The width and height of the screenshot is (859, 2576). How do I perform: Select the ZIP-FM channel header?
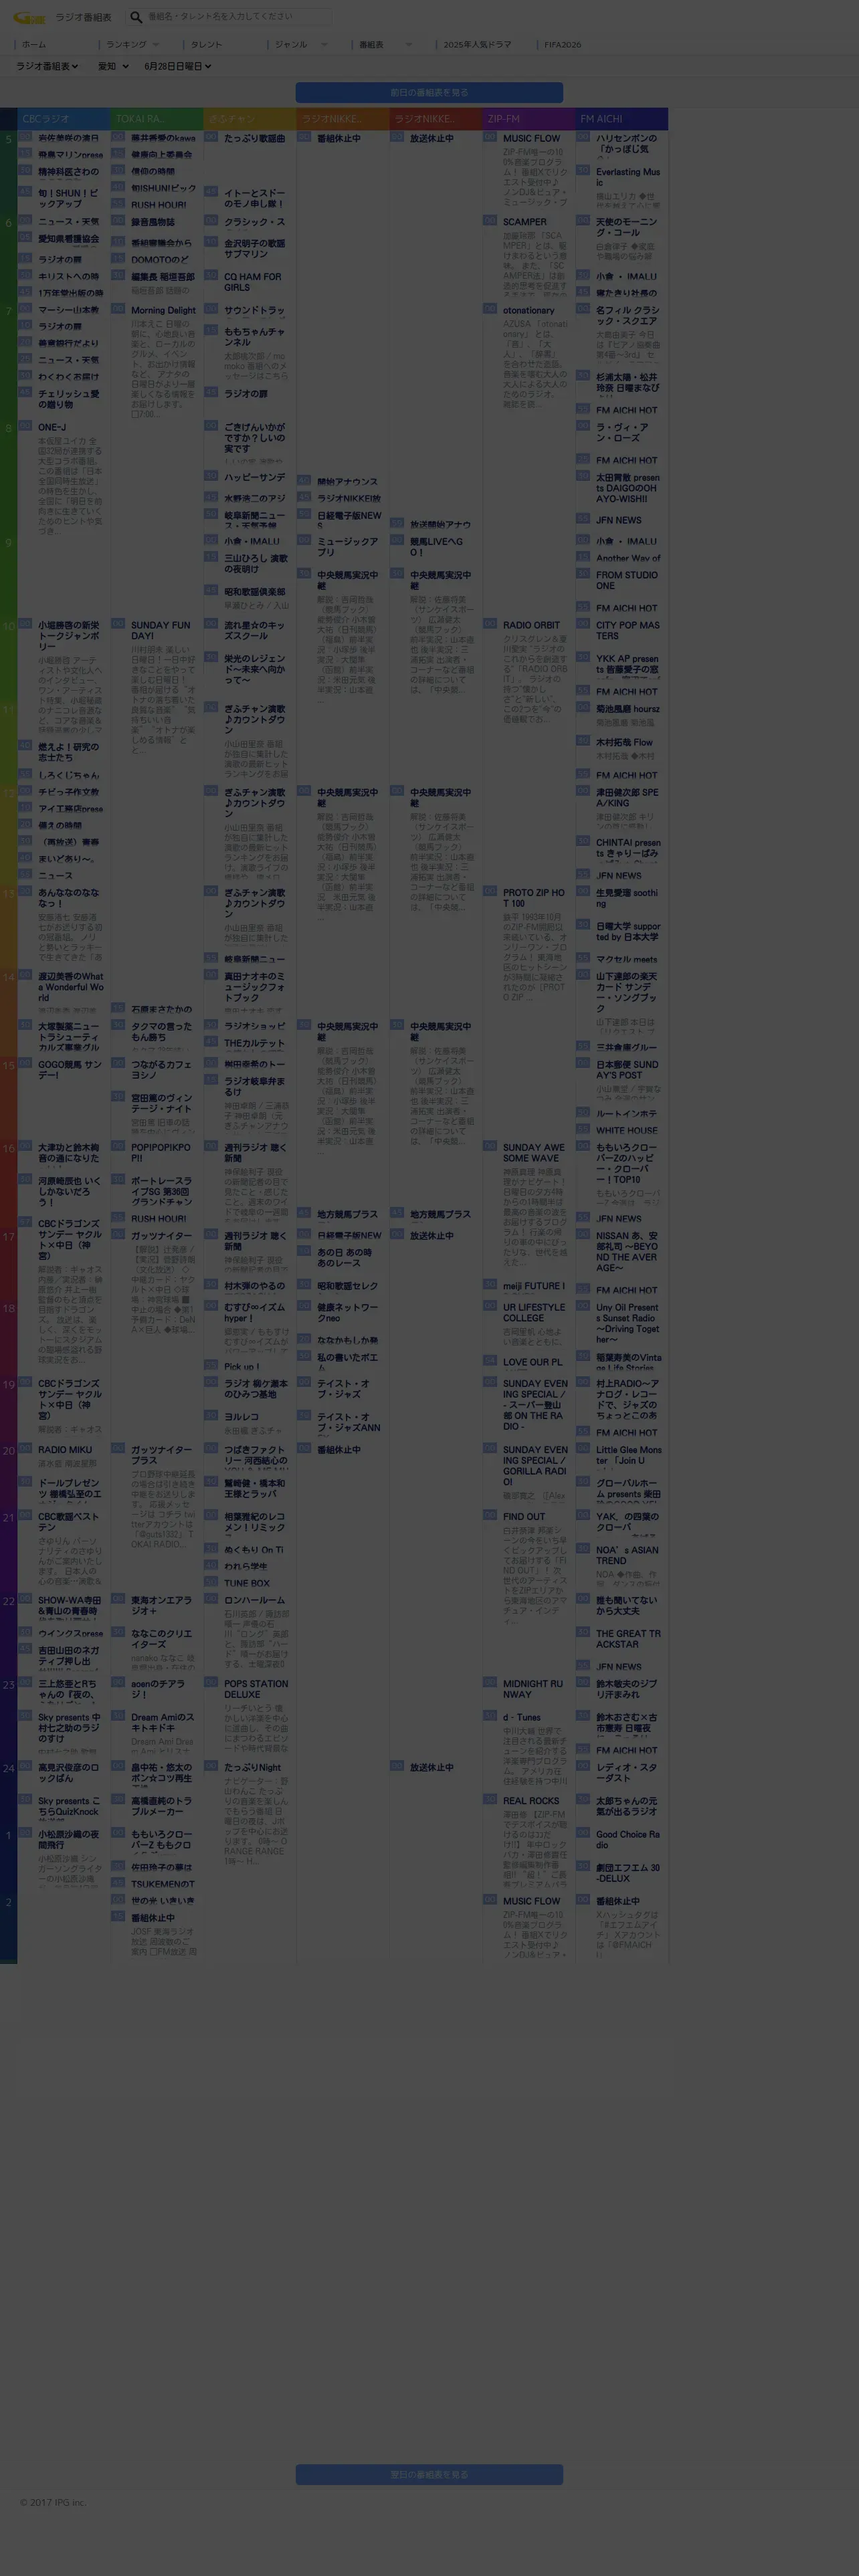(529, 119)
